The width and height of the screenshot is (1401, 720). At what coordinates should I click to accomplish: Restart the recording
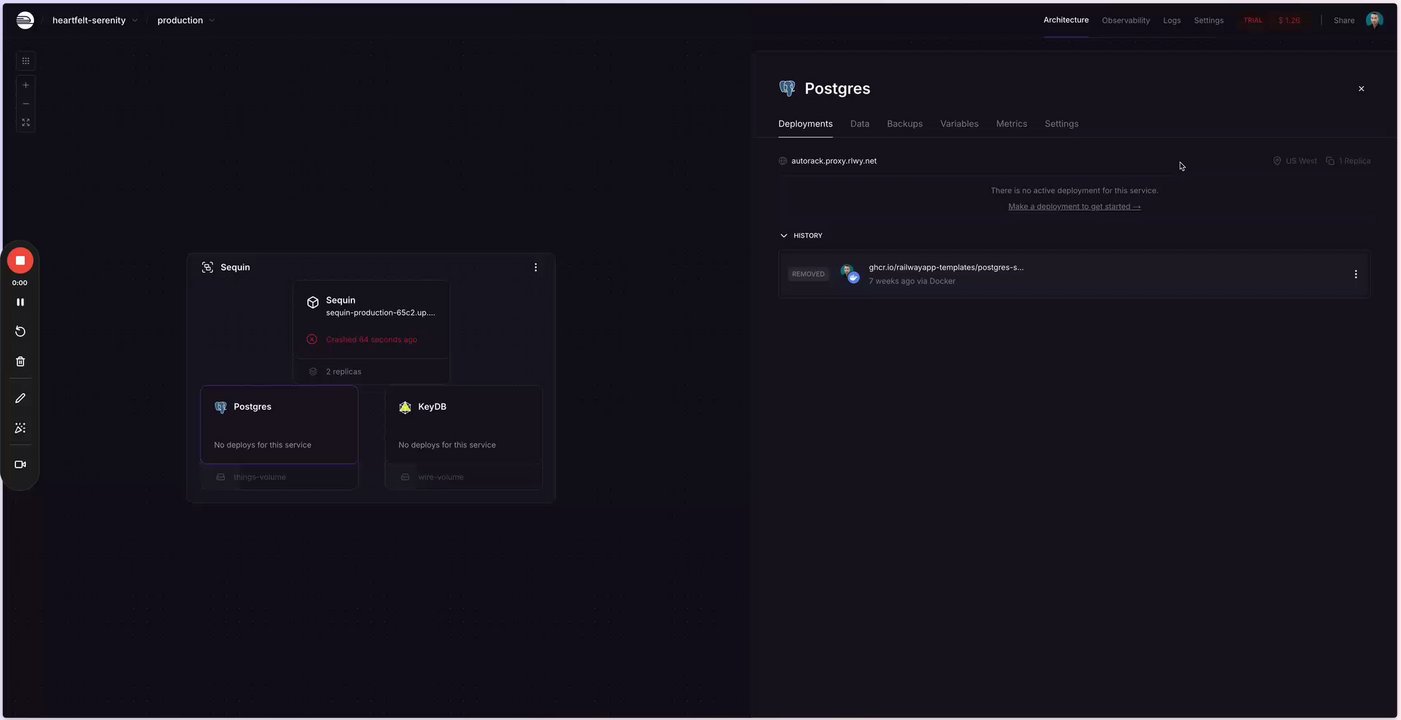pyautogui.click(x=20, y=331)
